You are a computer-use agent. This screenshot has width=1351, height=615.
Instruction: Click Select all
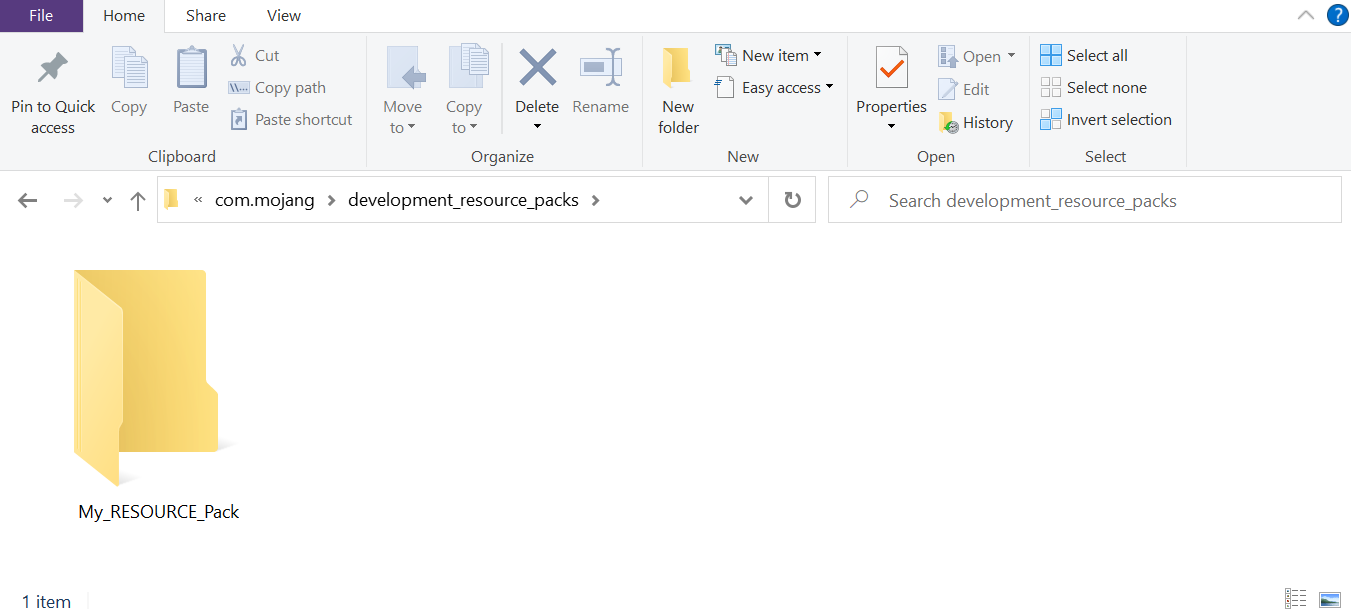[1084, 55]
